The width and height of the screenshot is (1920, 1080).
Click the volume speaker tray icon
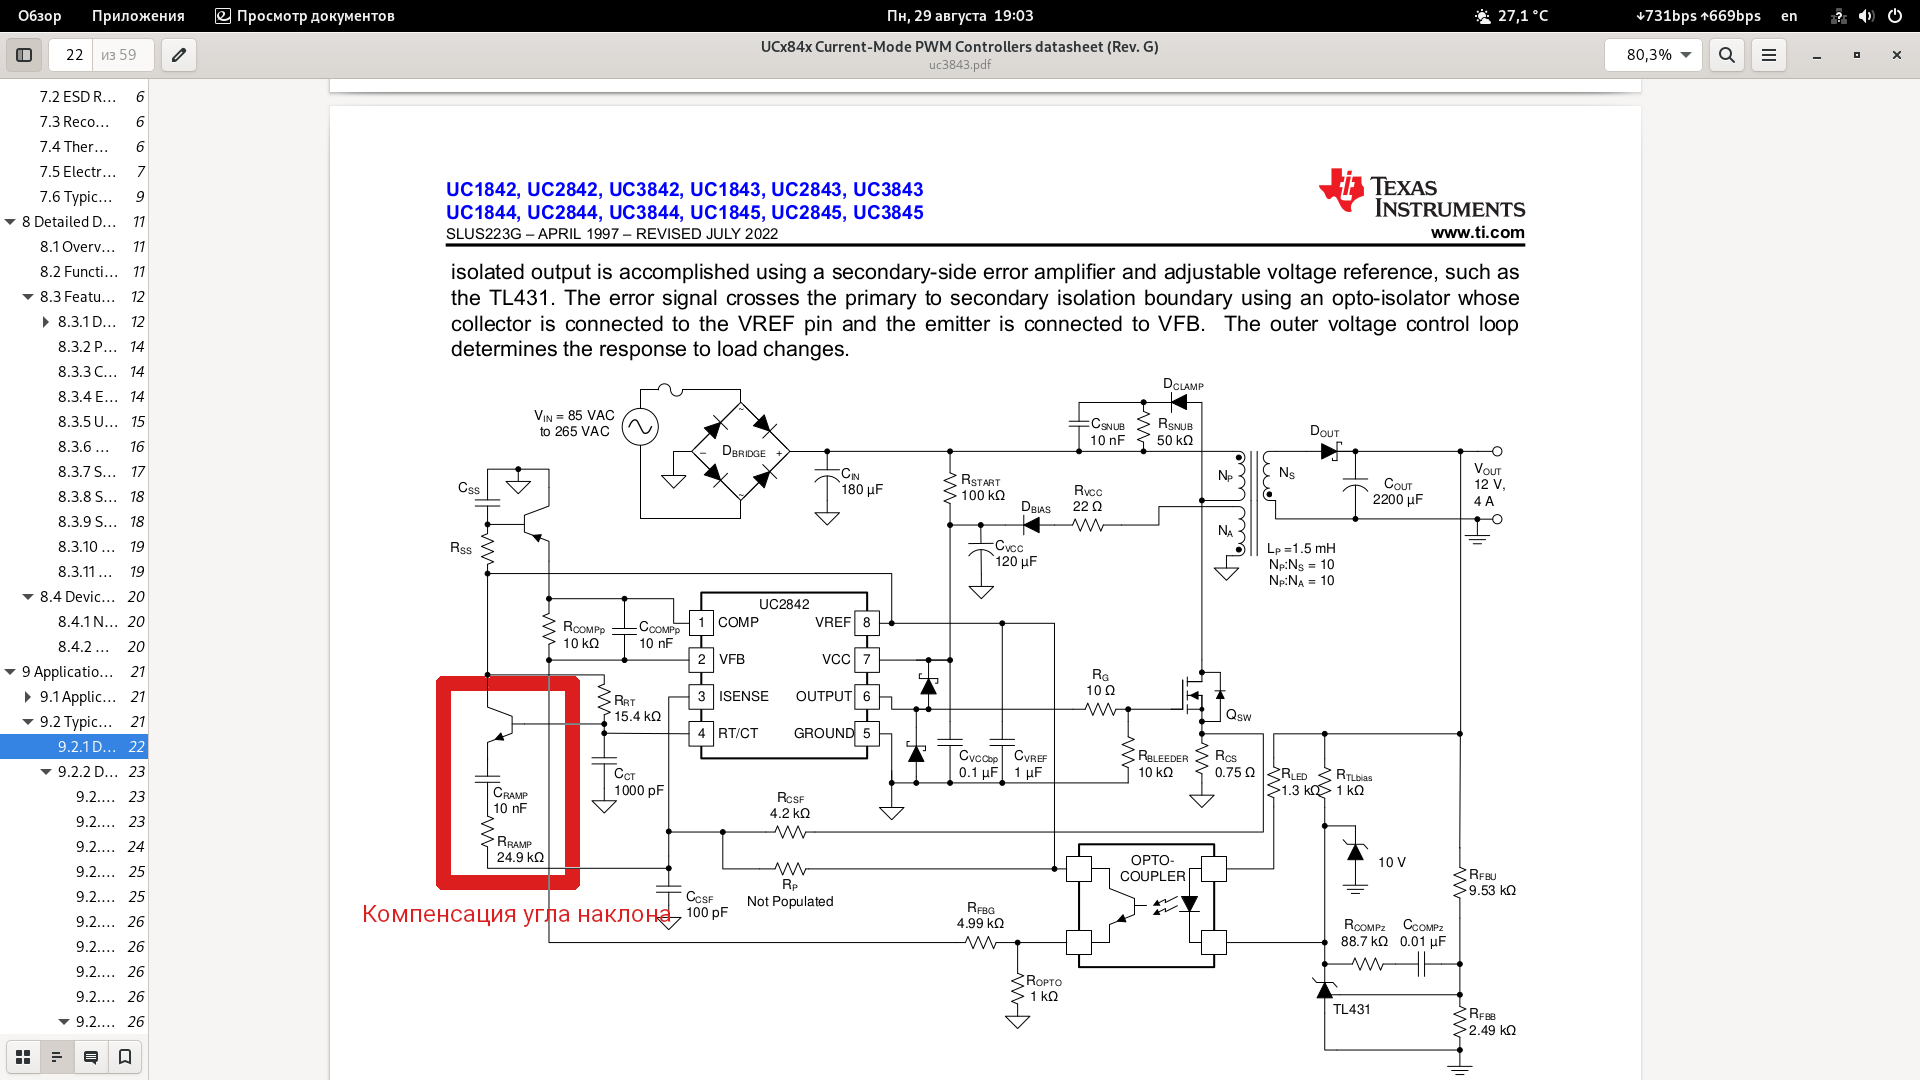click(1866, 16)
